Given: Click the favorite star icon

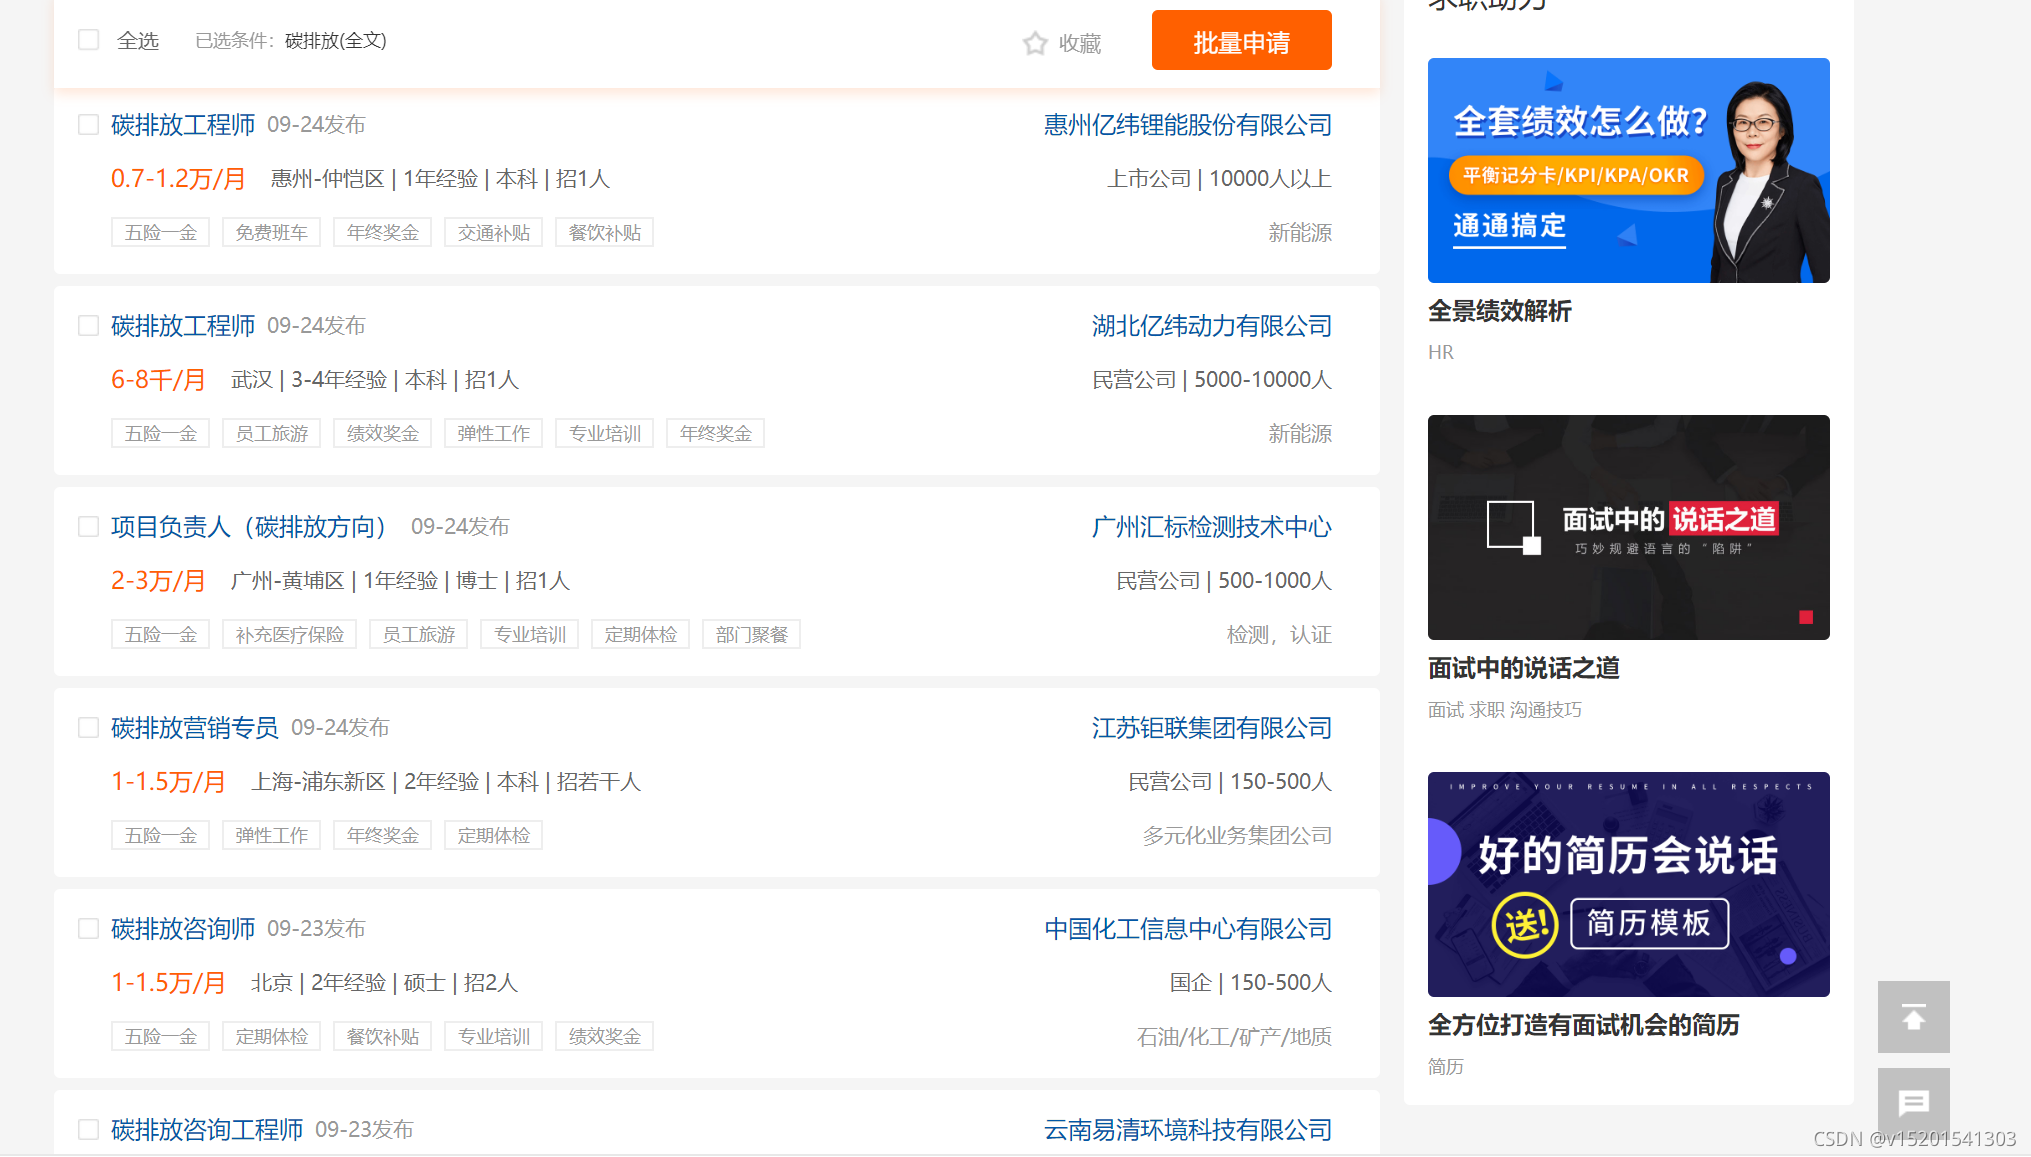Looking at the screenshot, I should [x=1035, y=43].
